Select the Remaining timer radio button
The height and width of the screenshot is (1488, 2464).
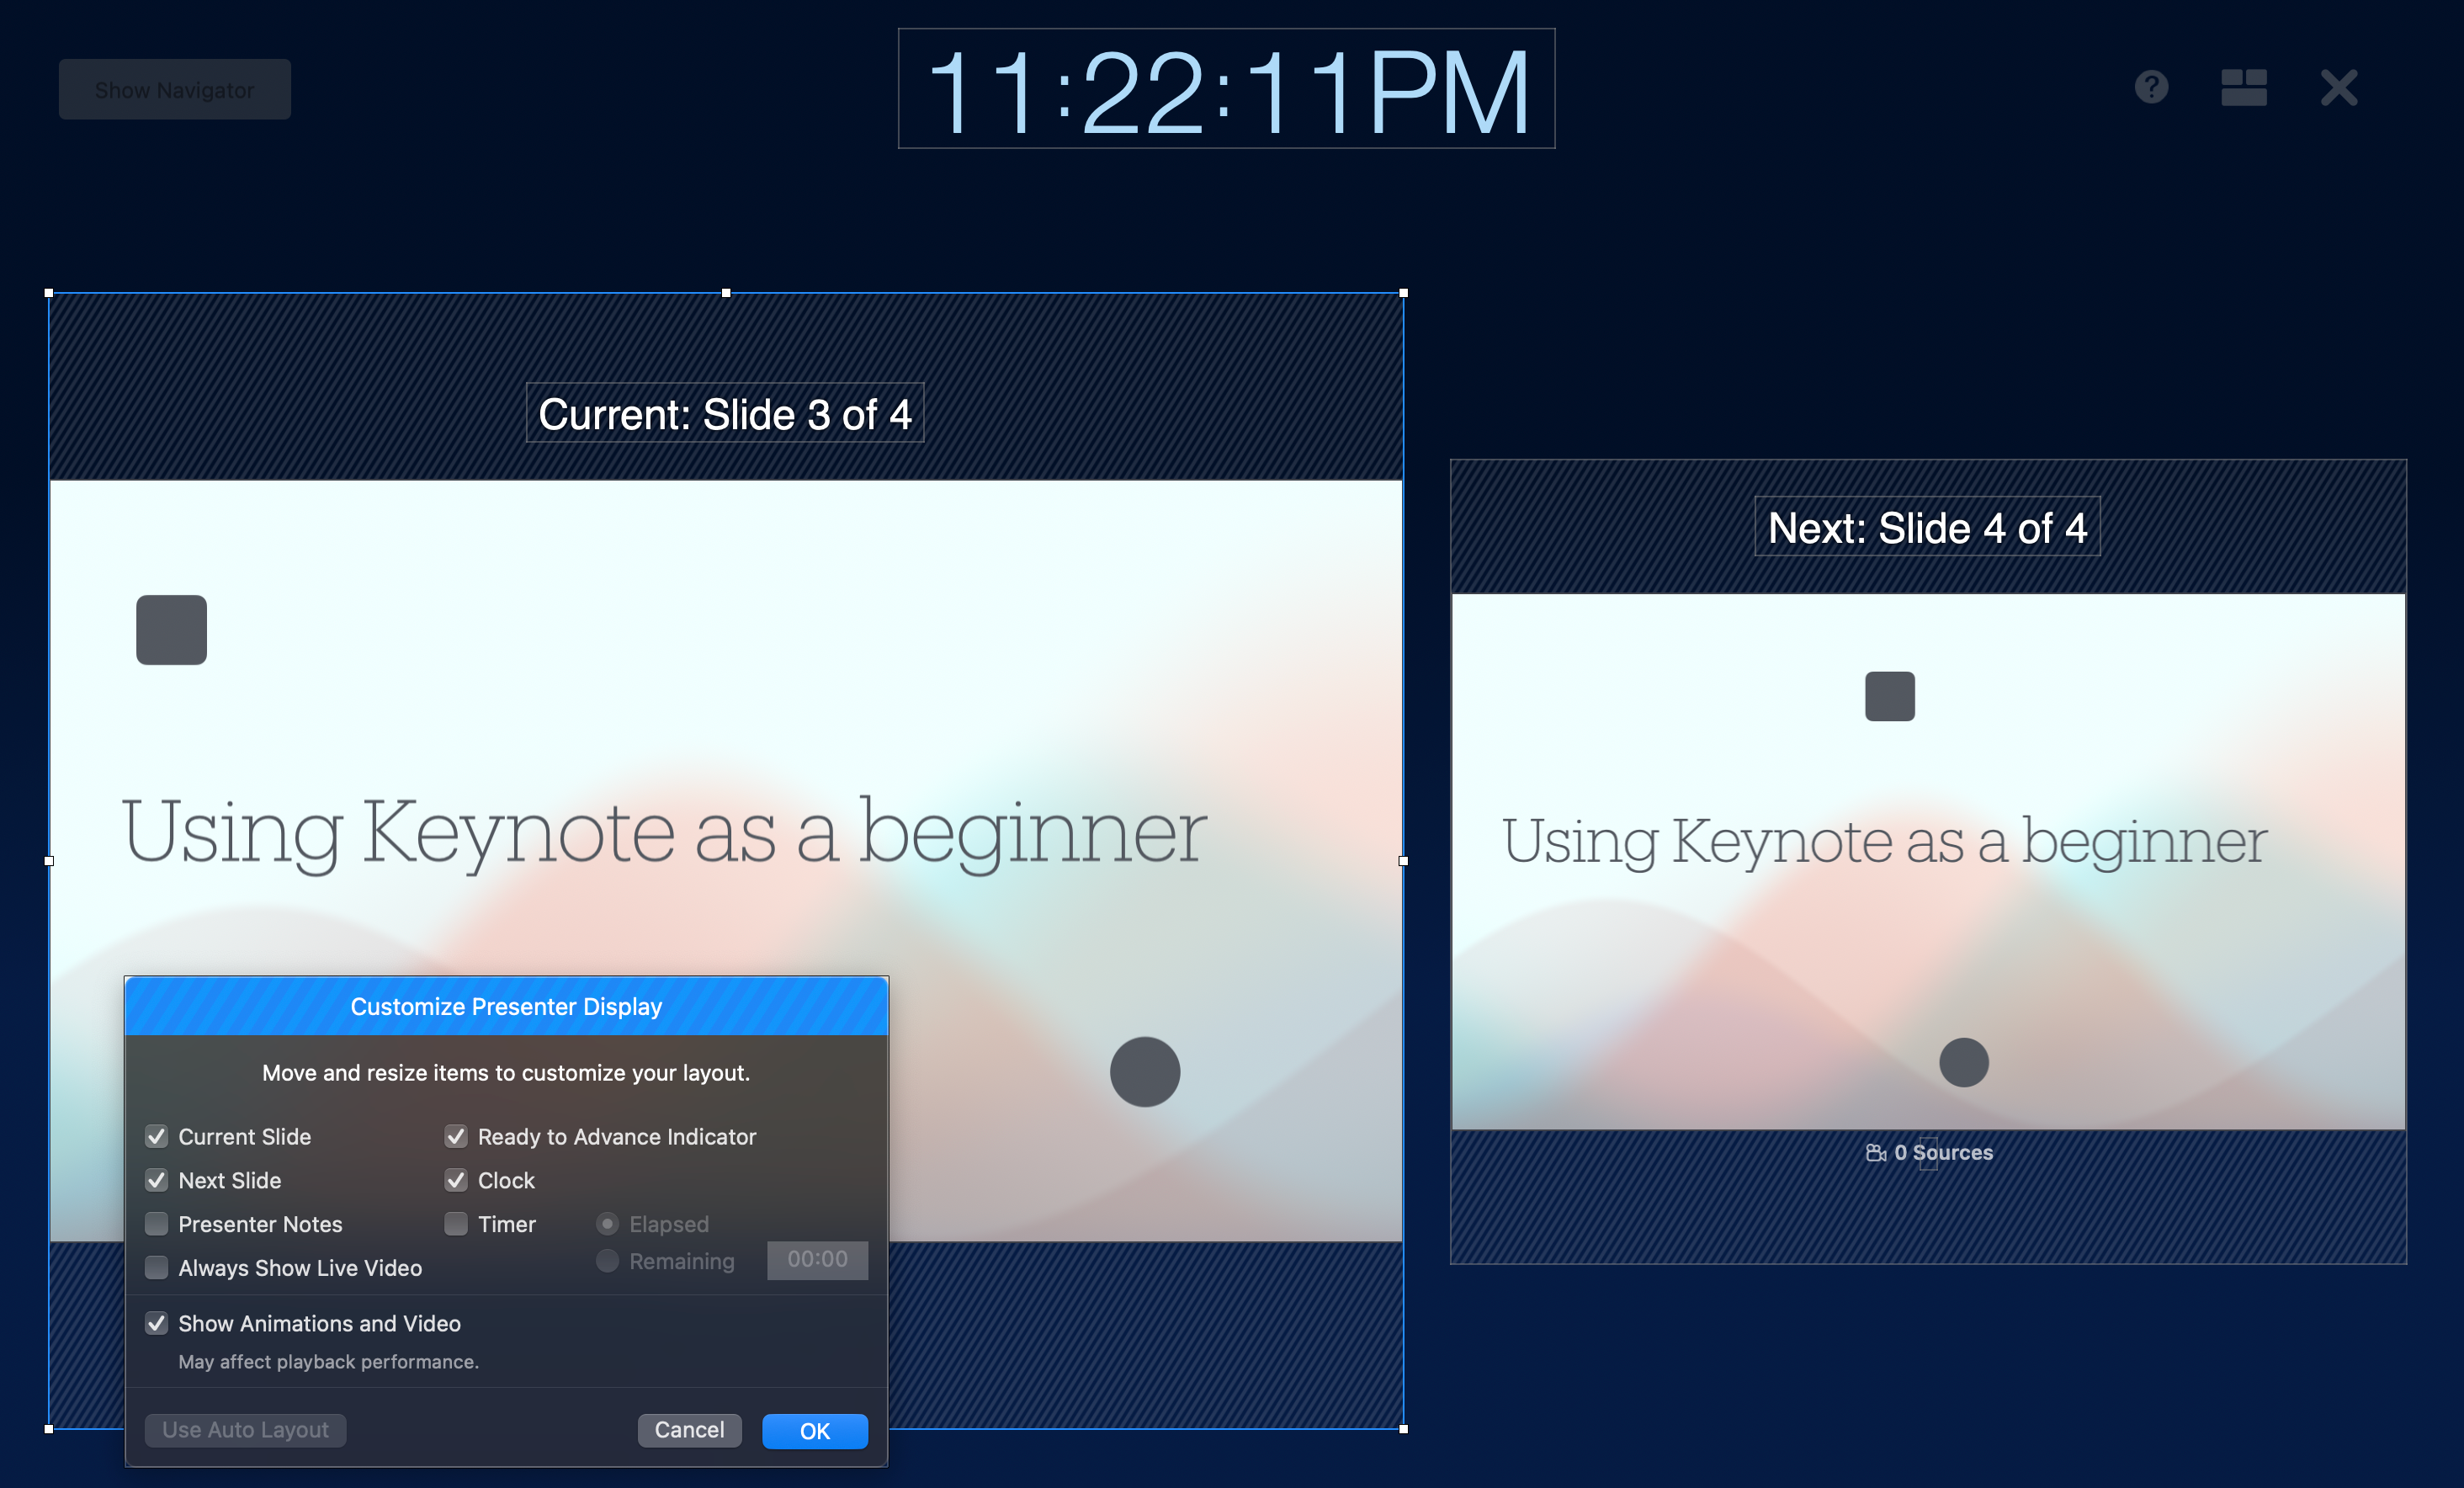point(607,1261)
